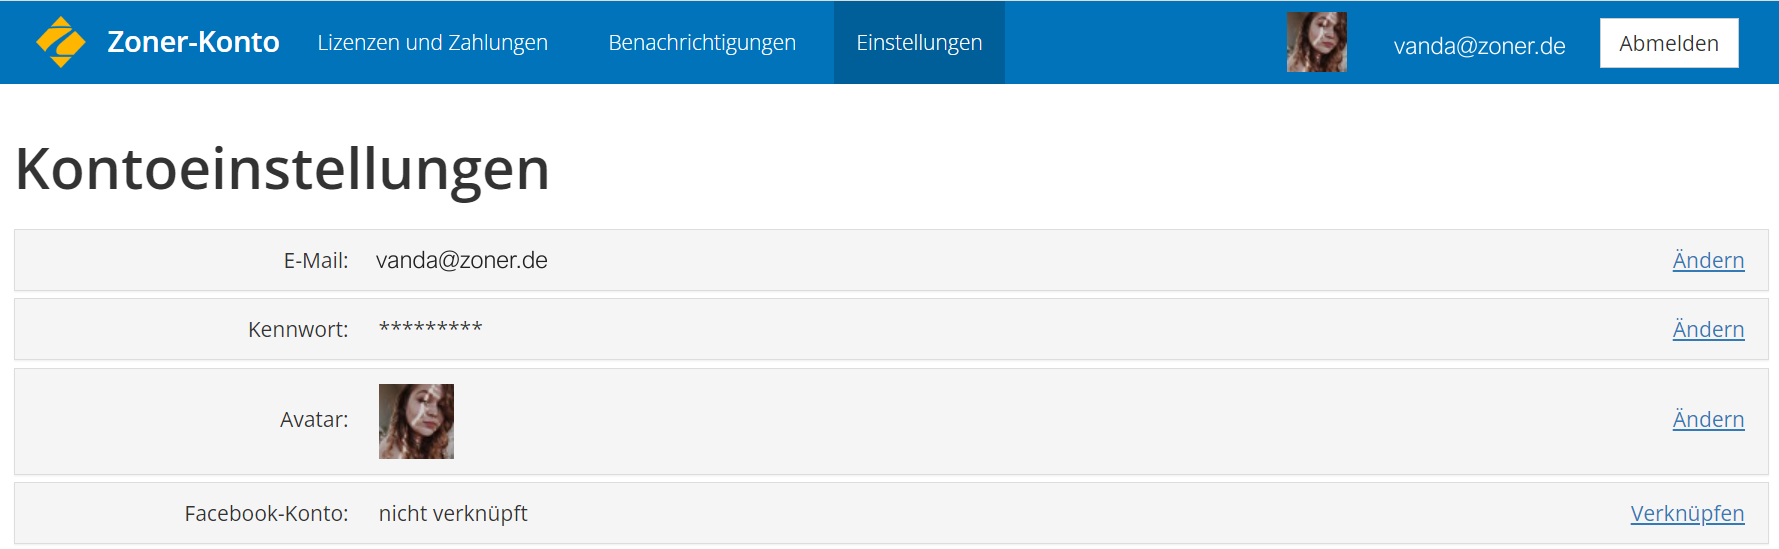The image size is (1779, 549).
Task: Click Ändern in the E-Mail row
Action: (x=1708, y=260)
